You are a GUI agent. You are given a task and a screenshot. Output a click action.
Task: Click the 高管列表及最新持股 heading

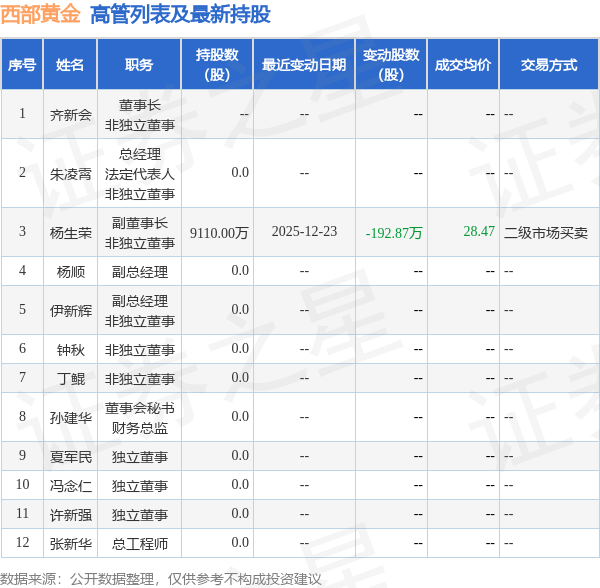pyautogui.click(x=180, y=15)
